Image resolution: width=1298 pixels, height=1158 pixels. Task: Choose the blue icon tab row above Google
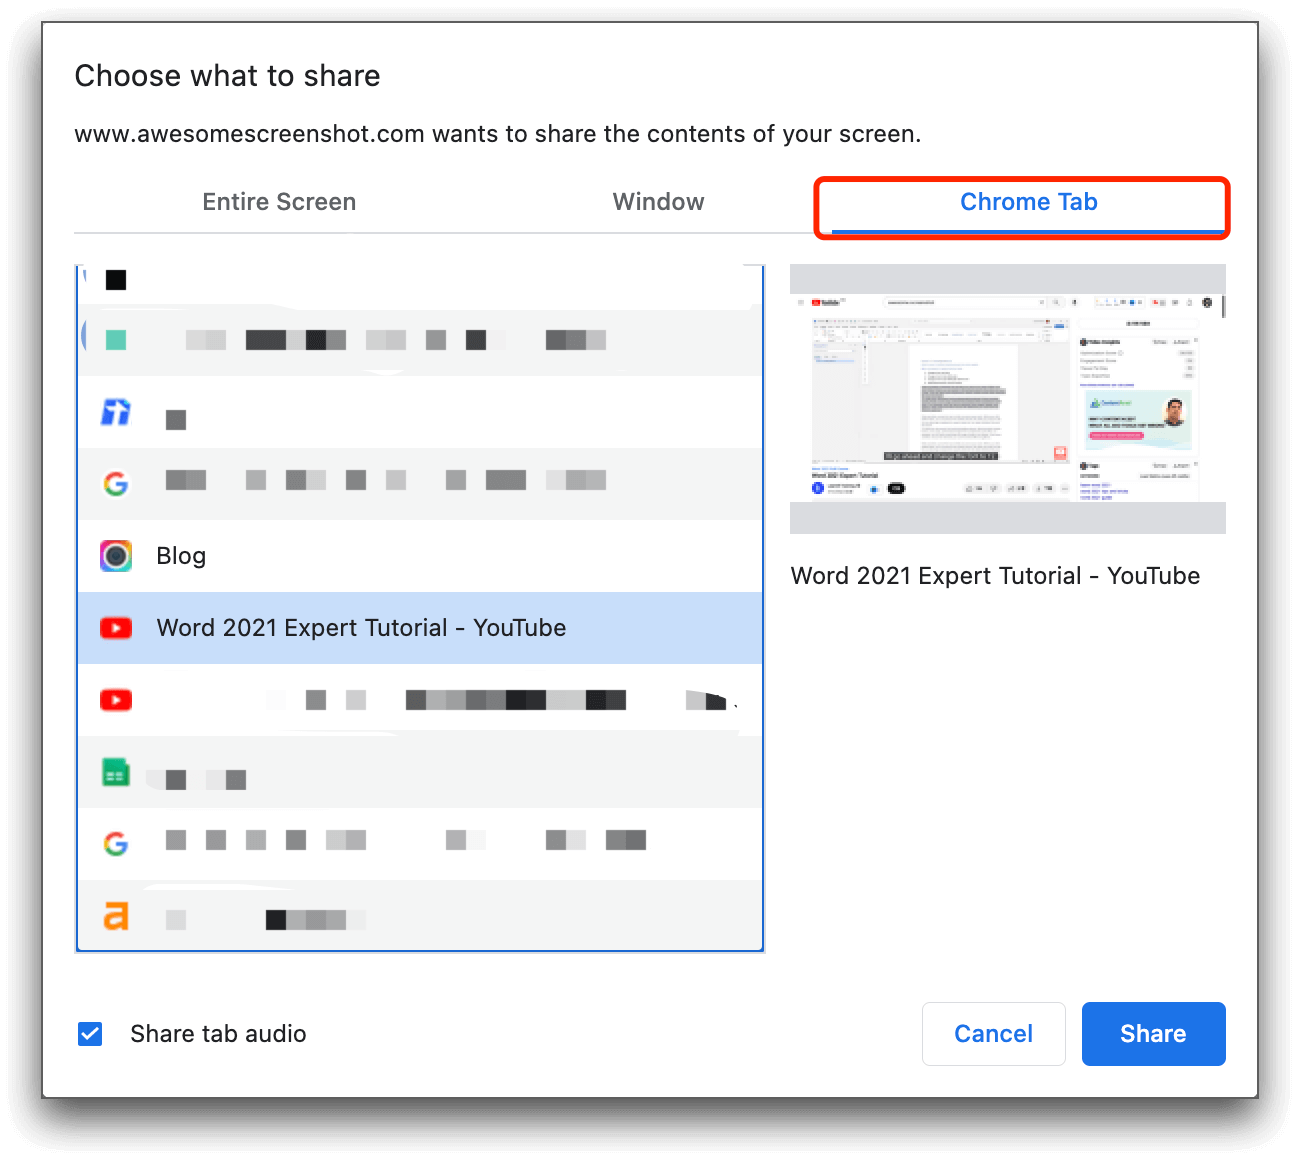click(116, 412)
